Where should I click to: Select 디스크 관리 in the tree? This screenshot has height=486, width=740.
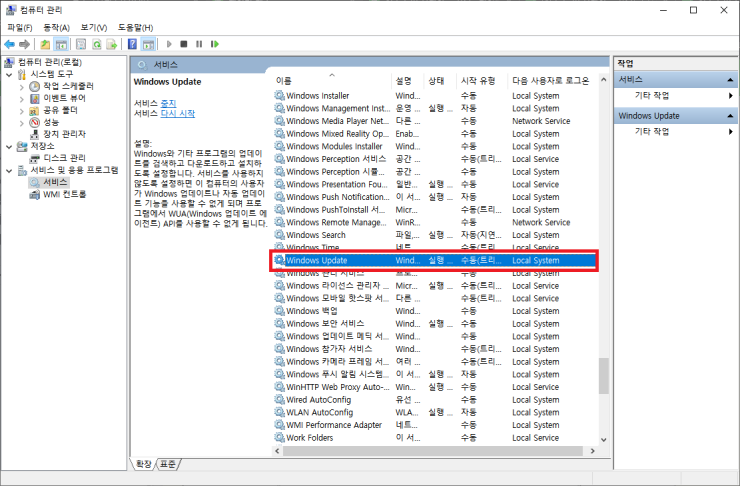coord(64,158)
